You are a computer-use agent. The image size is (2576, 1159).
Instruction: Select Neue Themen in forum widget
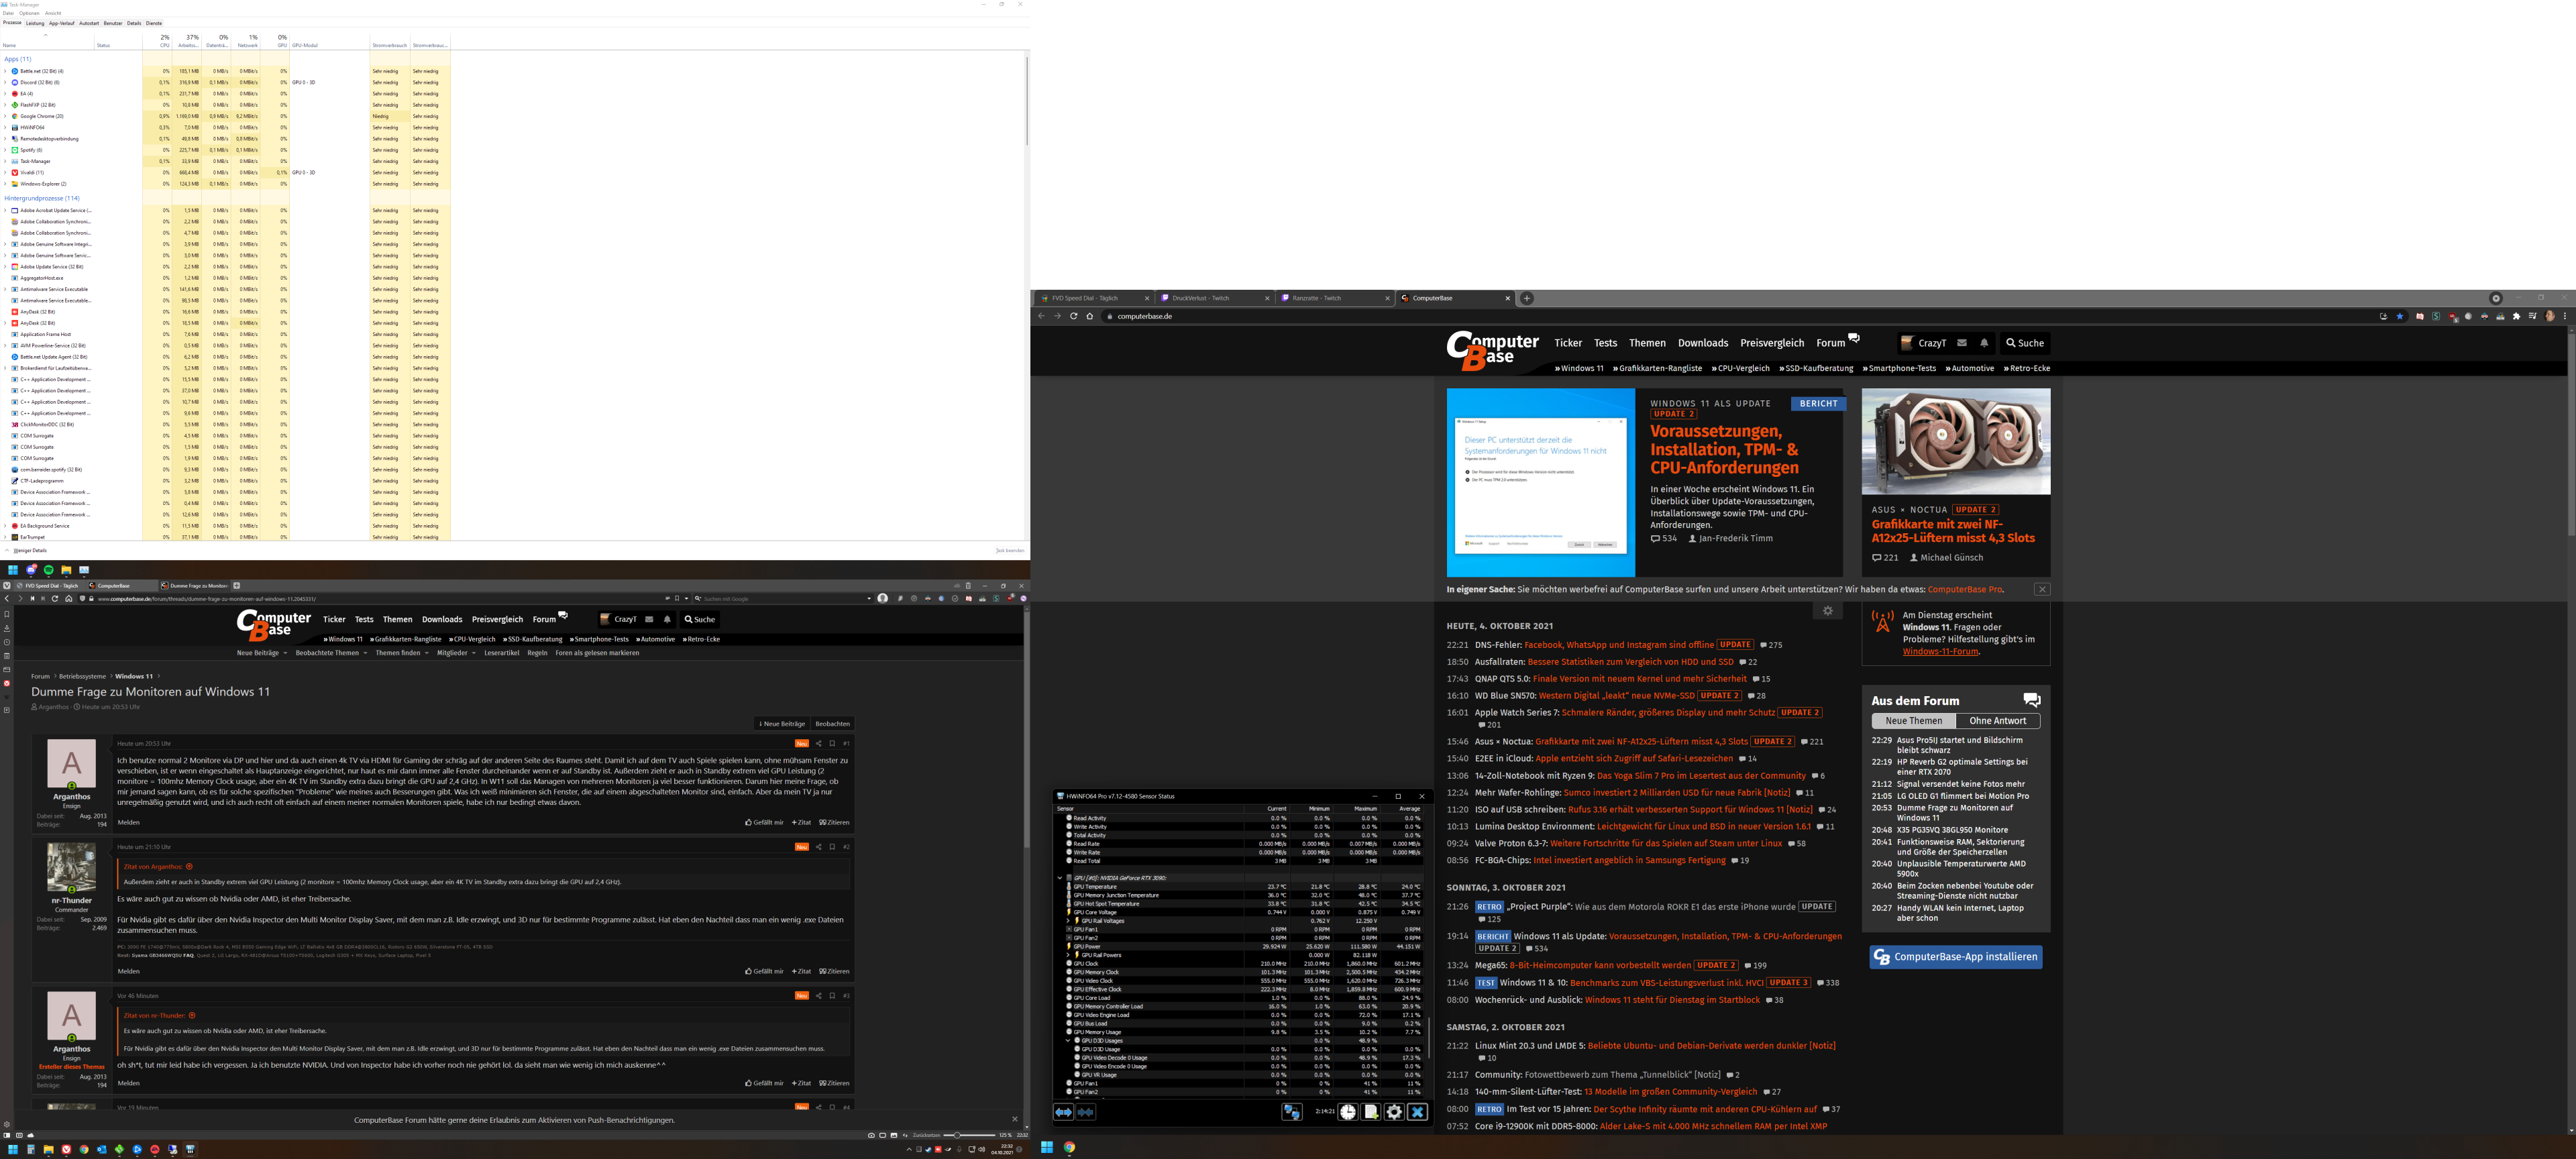point(1913,721)
